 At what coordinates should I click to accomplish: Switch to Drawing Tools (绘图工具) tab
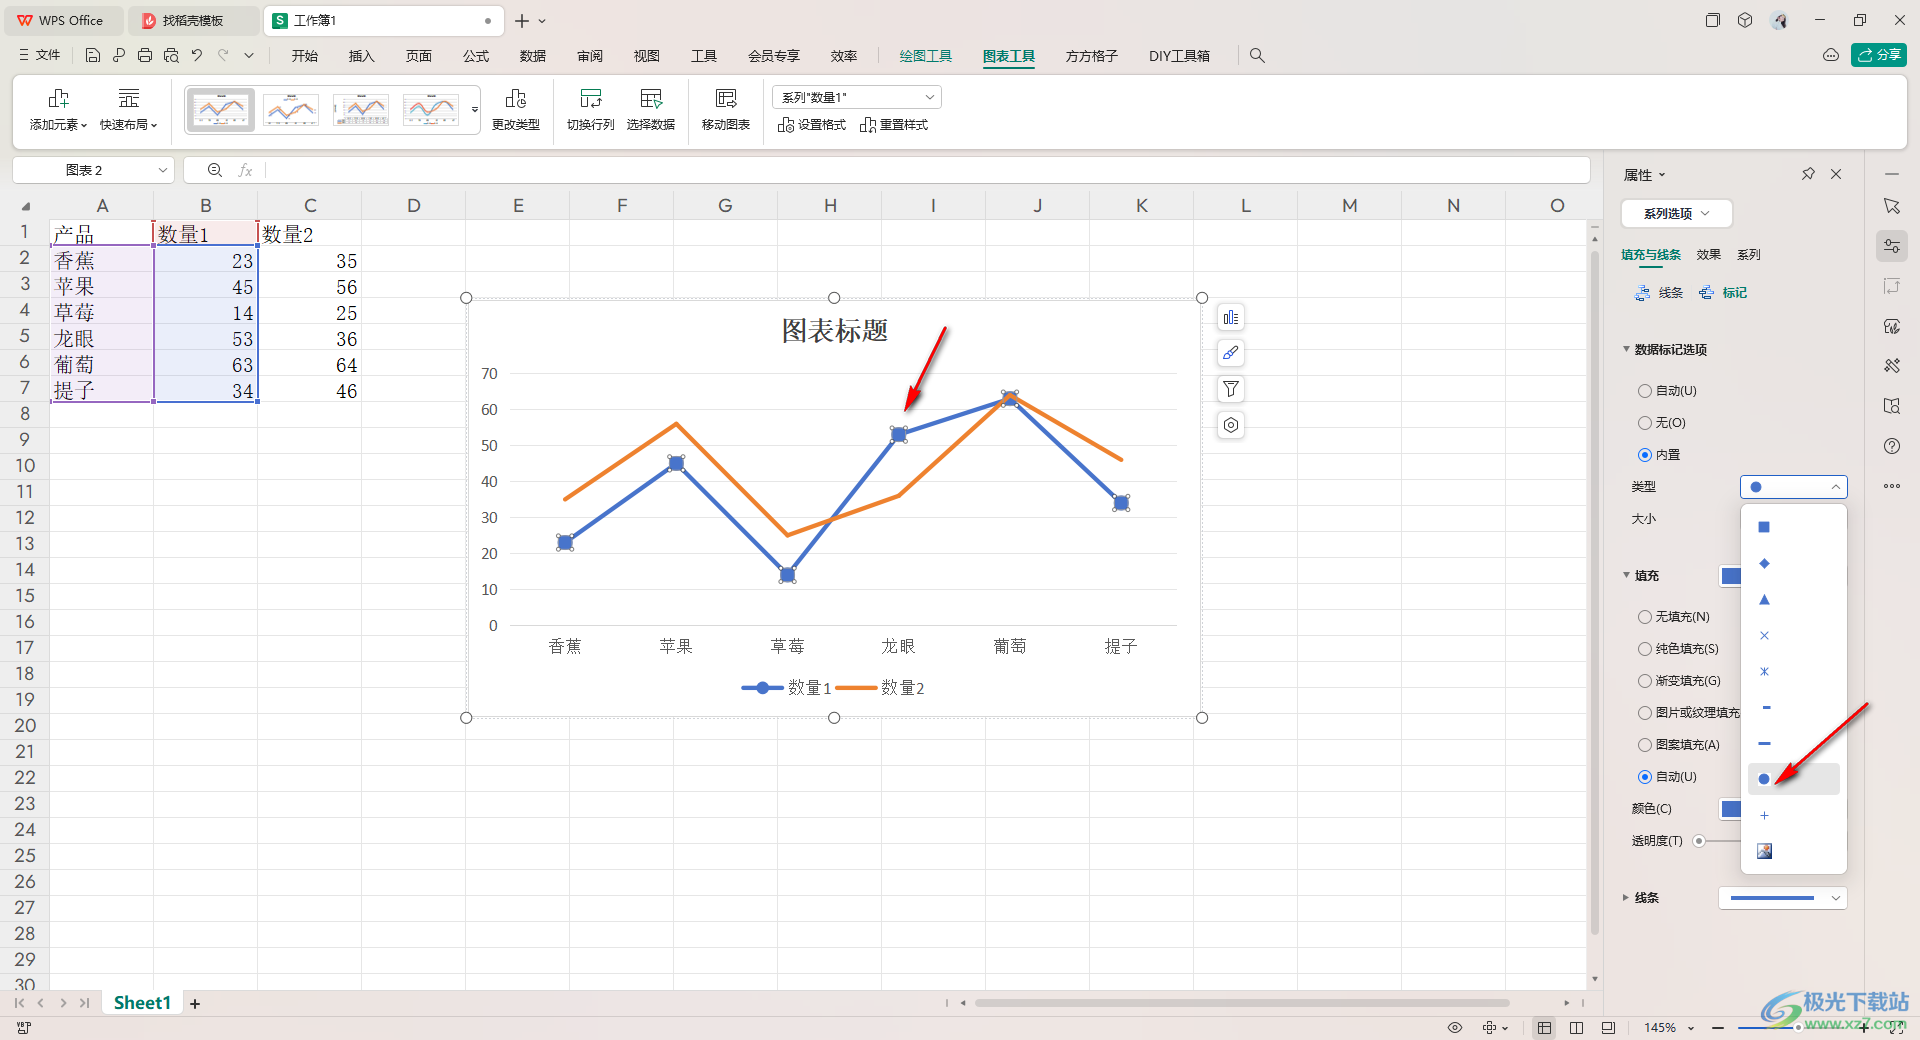tap(926, 56)
